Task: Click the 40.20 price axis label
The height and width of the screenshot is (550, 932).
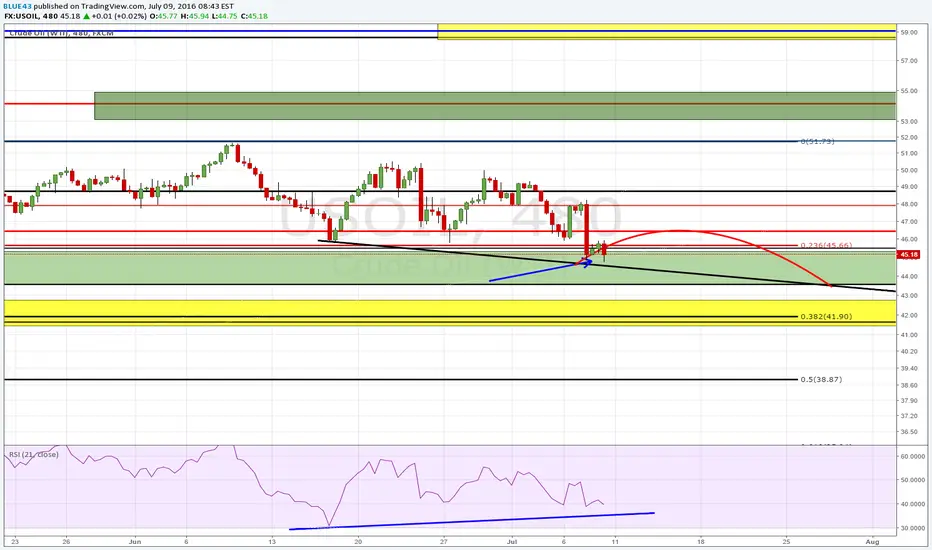Action: [x=909, y=351]
